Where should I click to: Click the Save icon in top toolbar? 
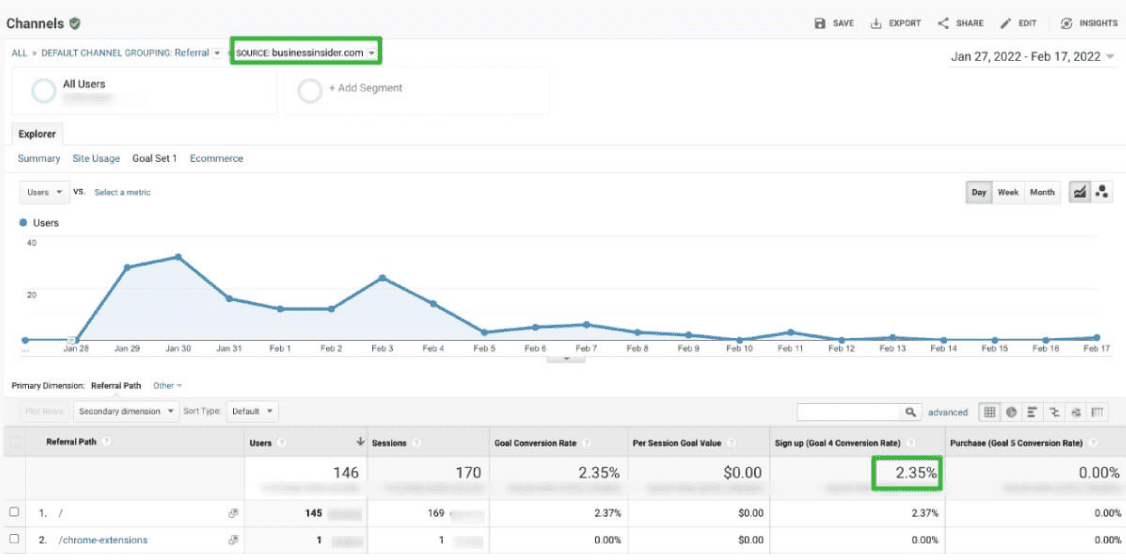pos(820,24)
